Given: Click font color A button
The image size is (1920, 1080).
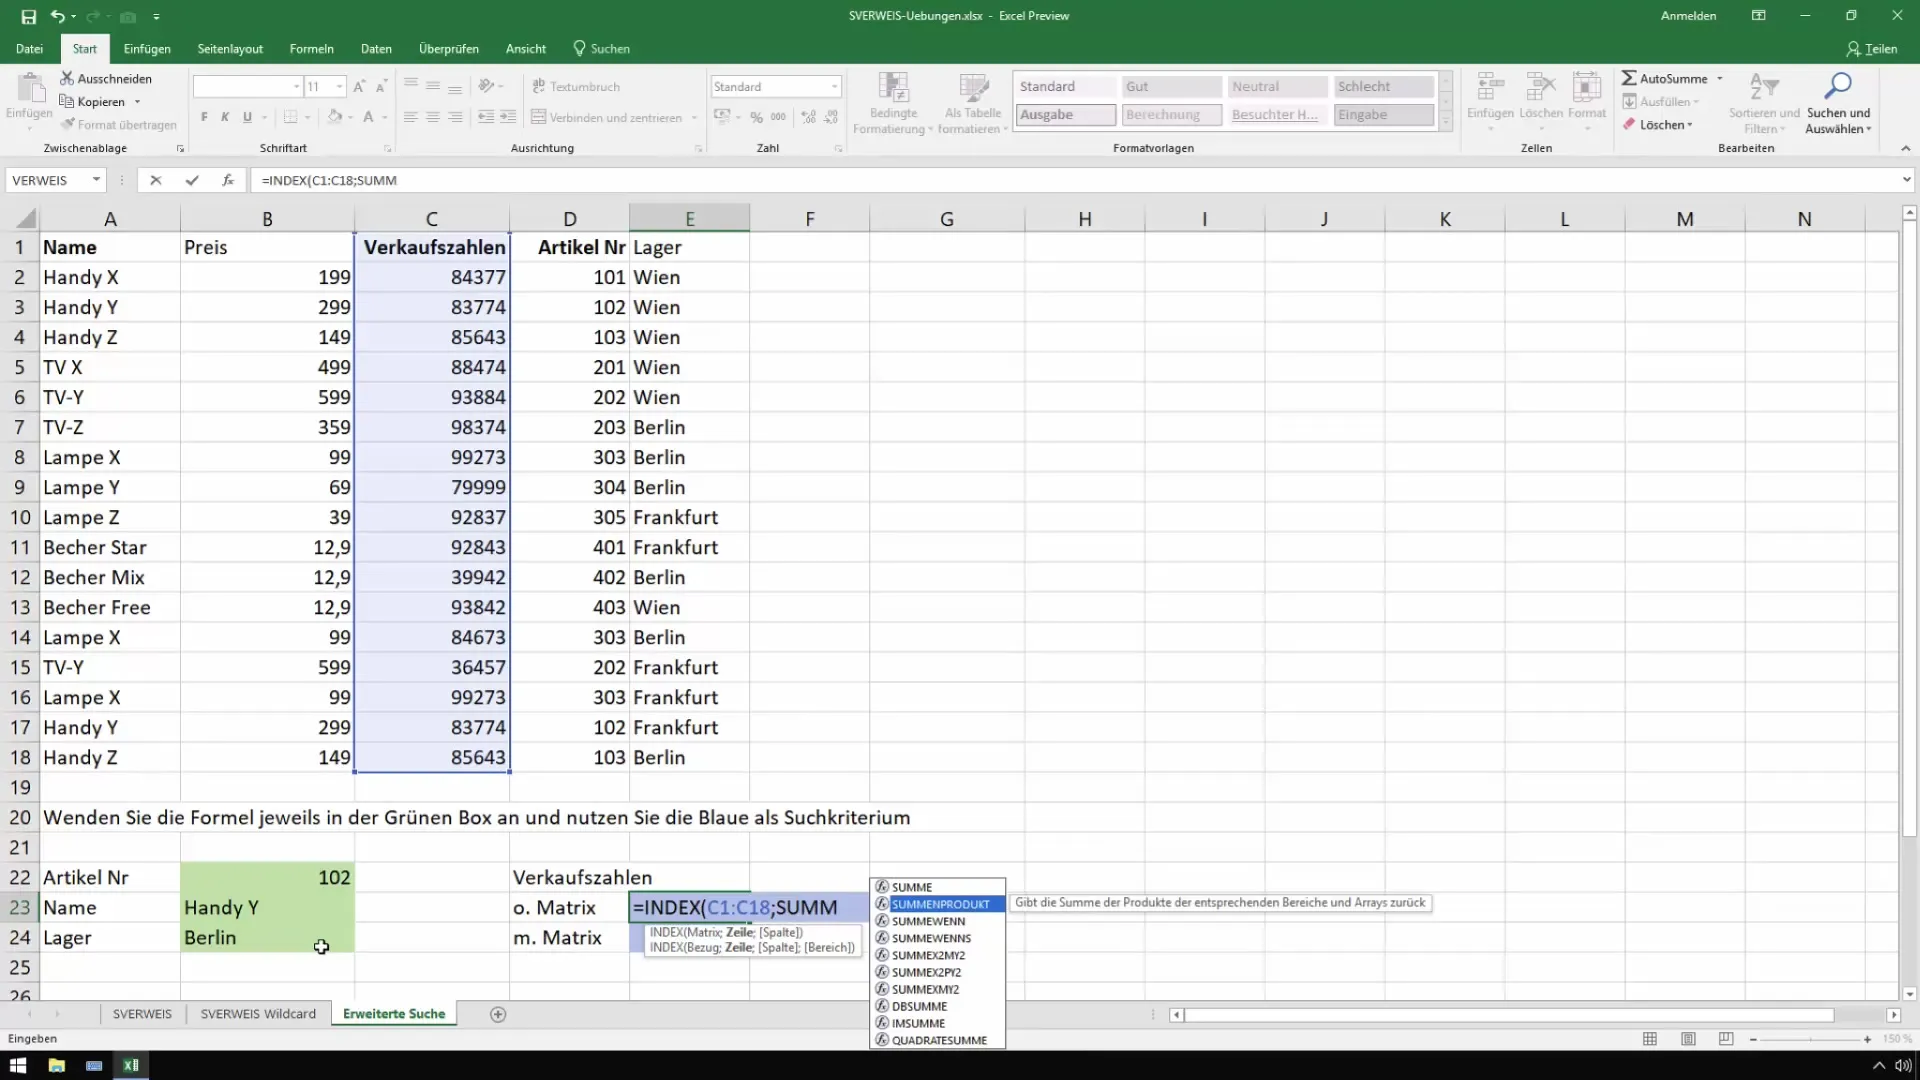Looking at the screenshot, I should [368, 117].
